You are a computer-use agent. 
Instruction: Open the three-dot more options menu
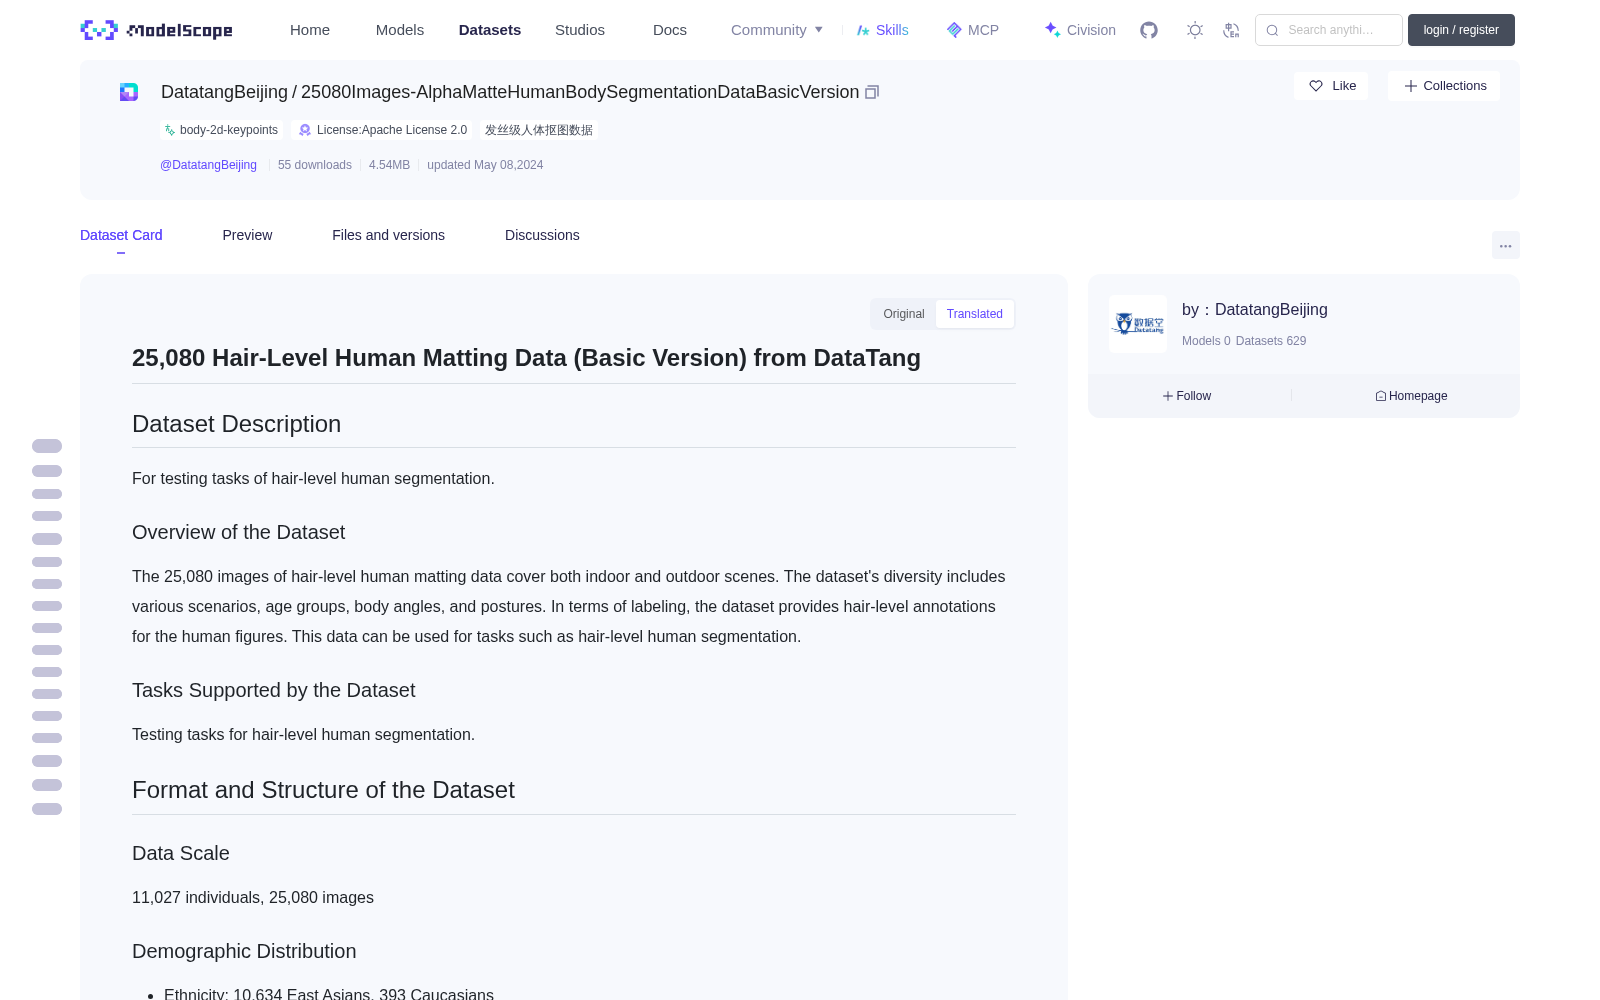(x=1506, y=245)
